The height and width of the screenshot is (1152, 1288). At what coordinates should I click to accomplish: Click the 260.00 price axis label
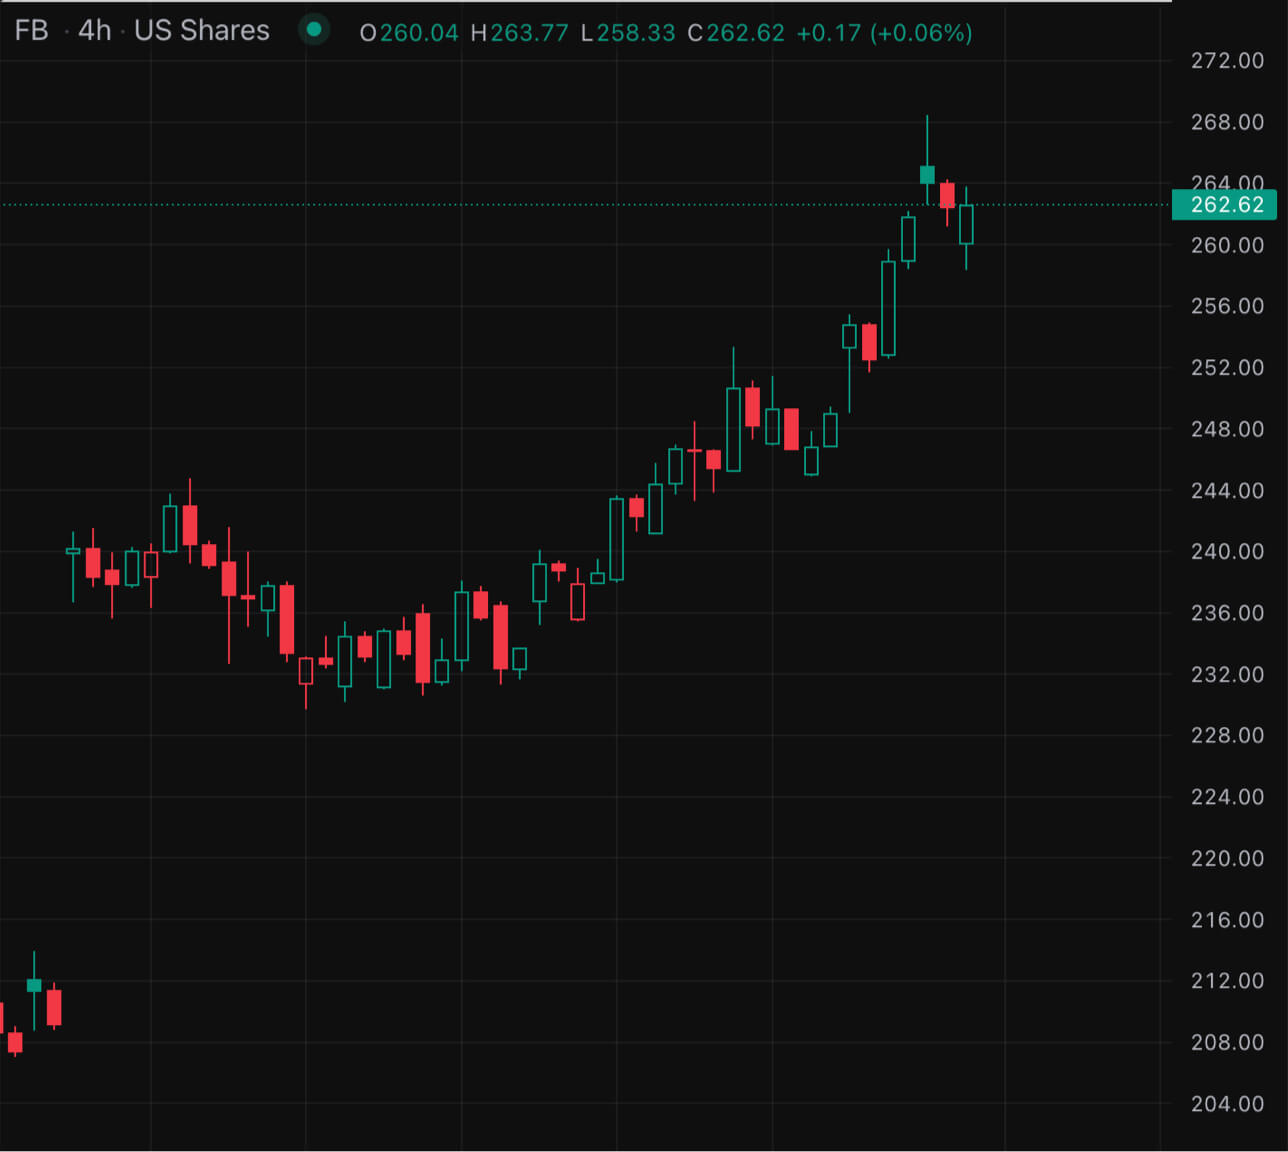click(x=1227, y=245)
